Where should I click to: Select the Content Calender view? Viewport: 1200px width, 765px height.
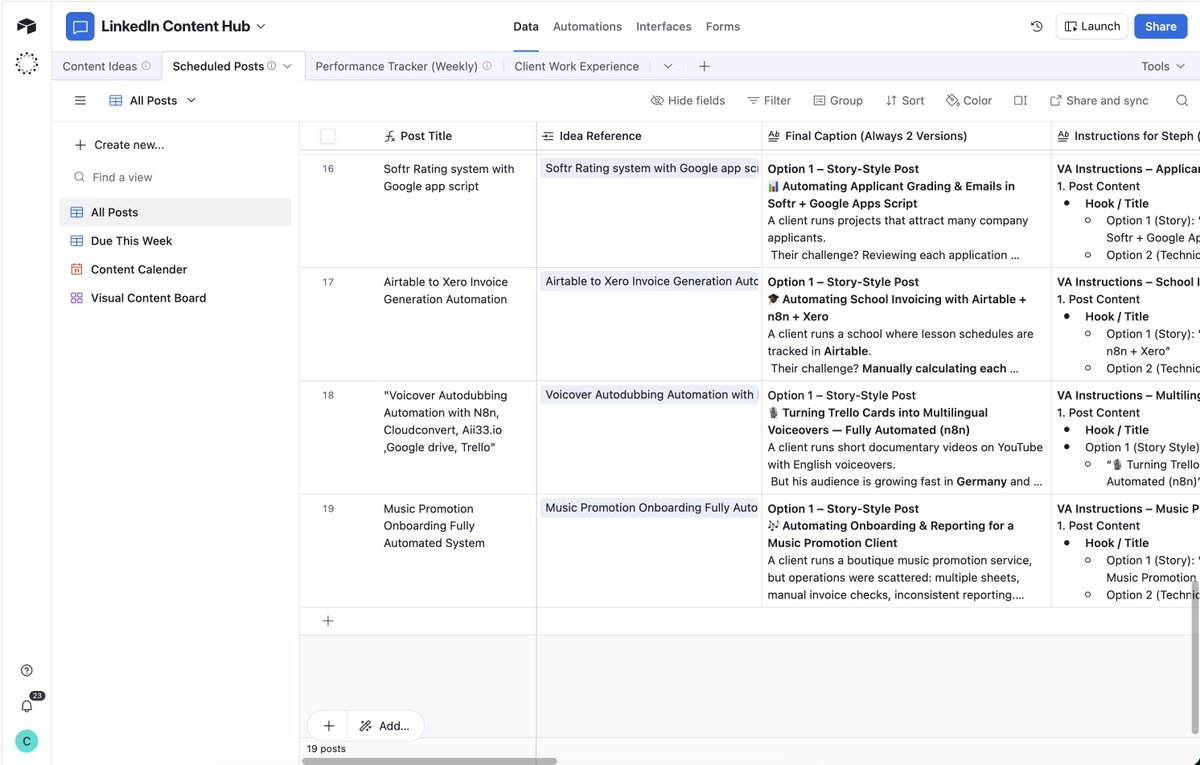point(176,269)
